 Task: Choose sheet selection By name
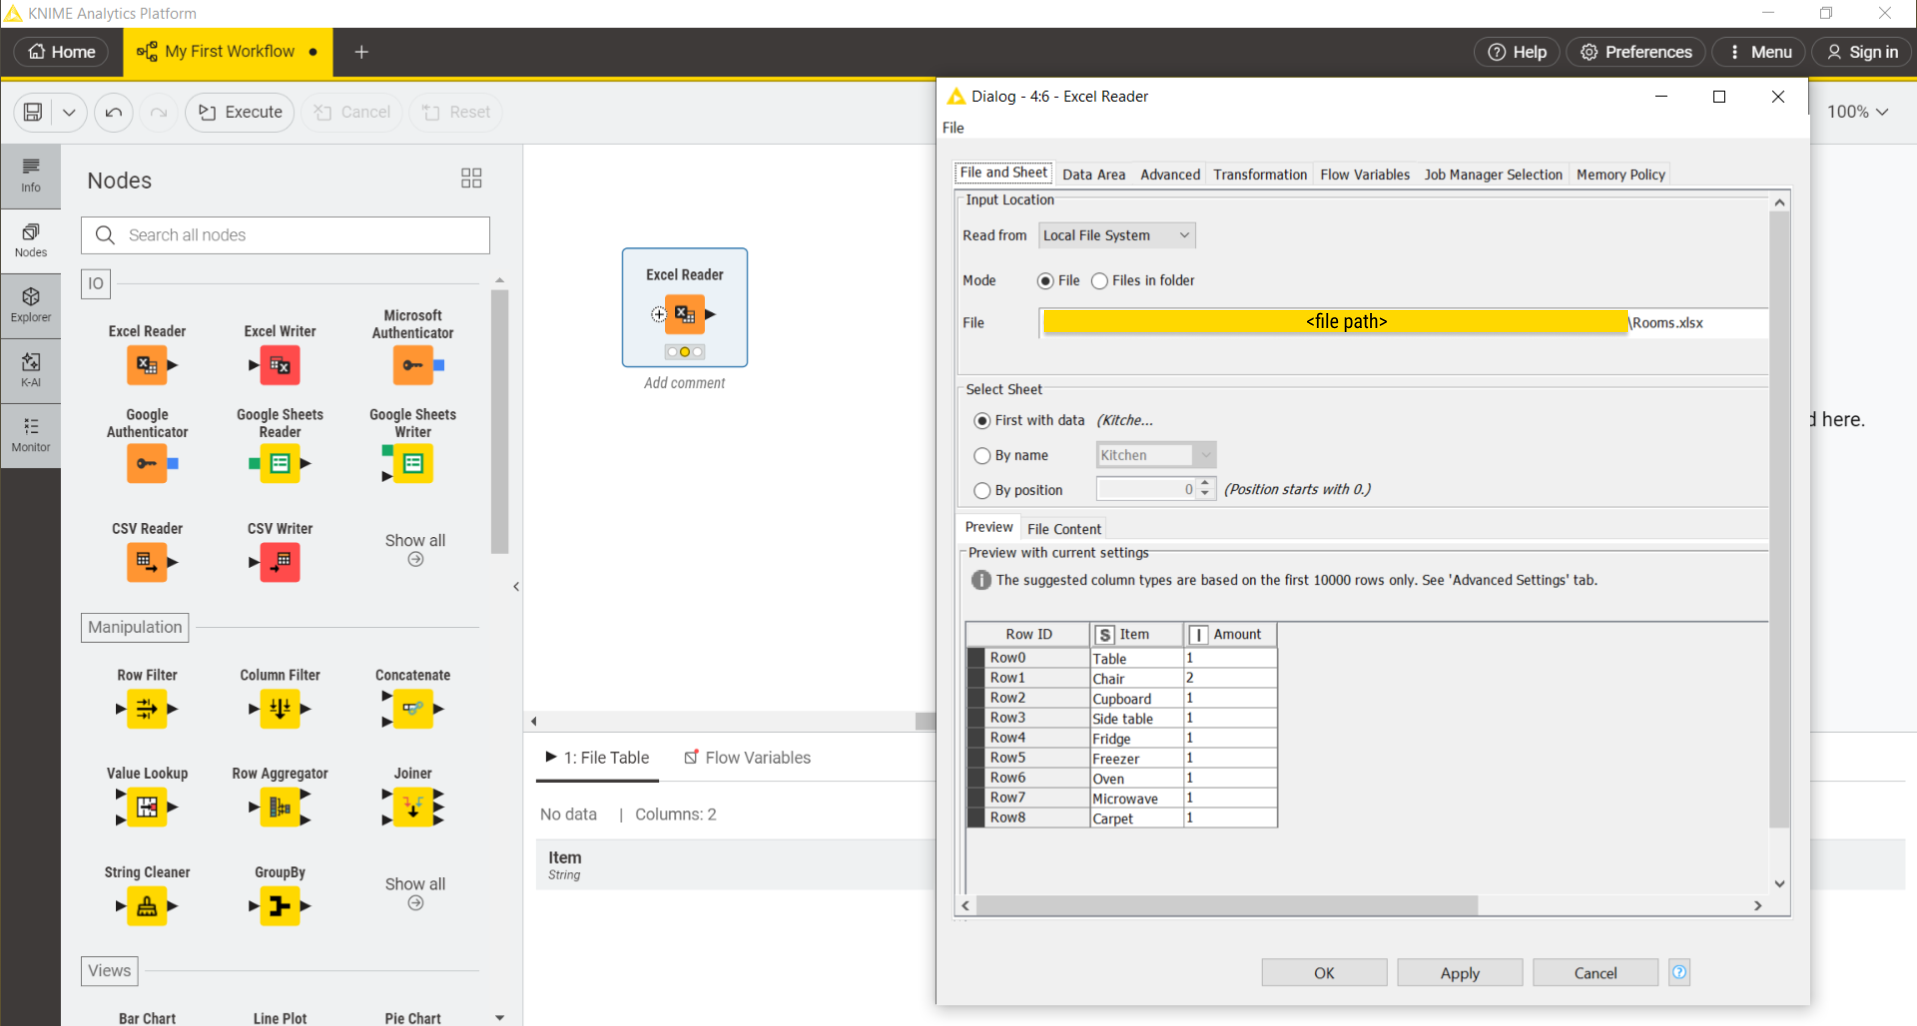point(982,455)
